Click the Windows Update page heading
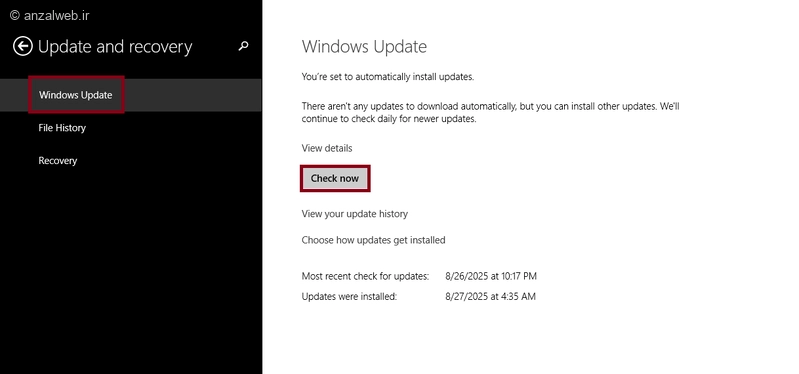 tap(364, 46)
